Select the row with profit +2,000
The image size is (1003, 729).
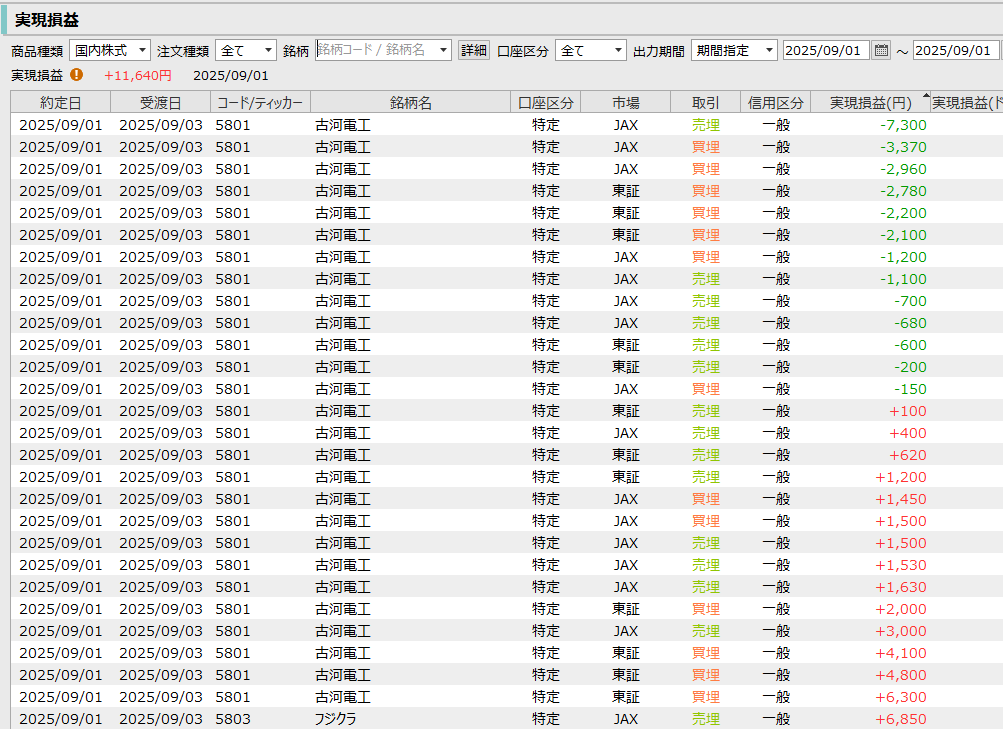(507, 609)
